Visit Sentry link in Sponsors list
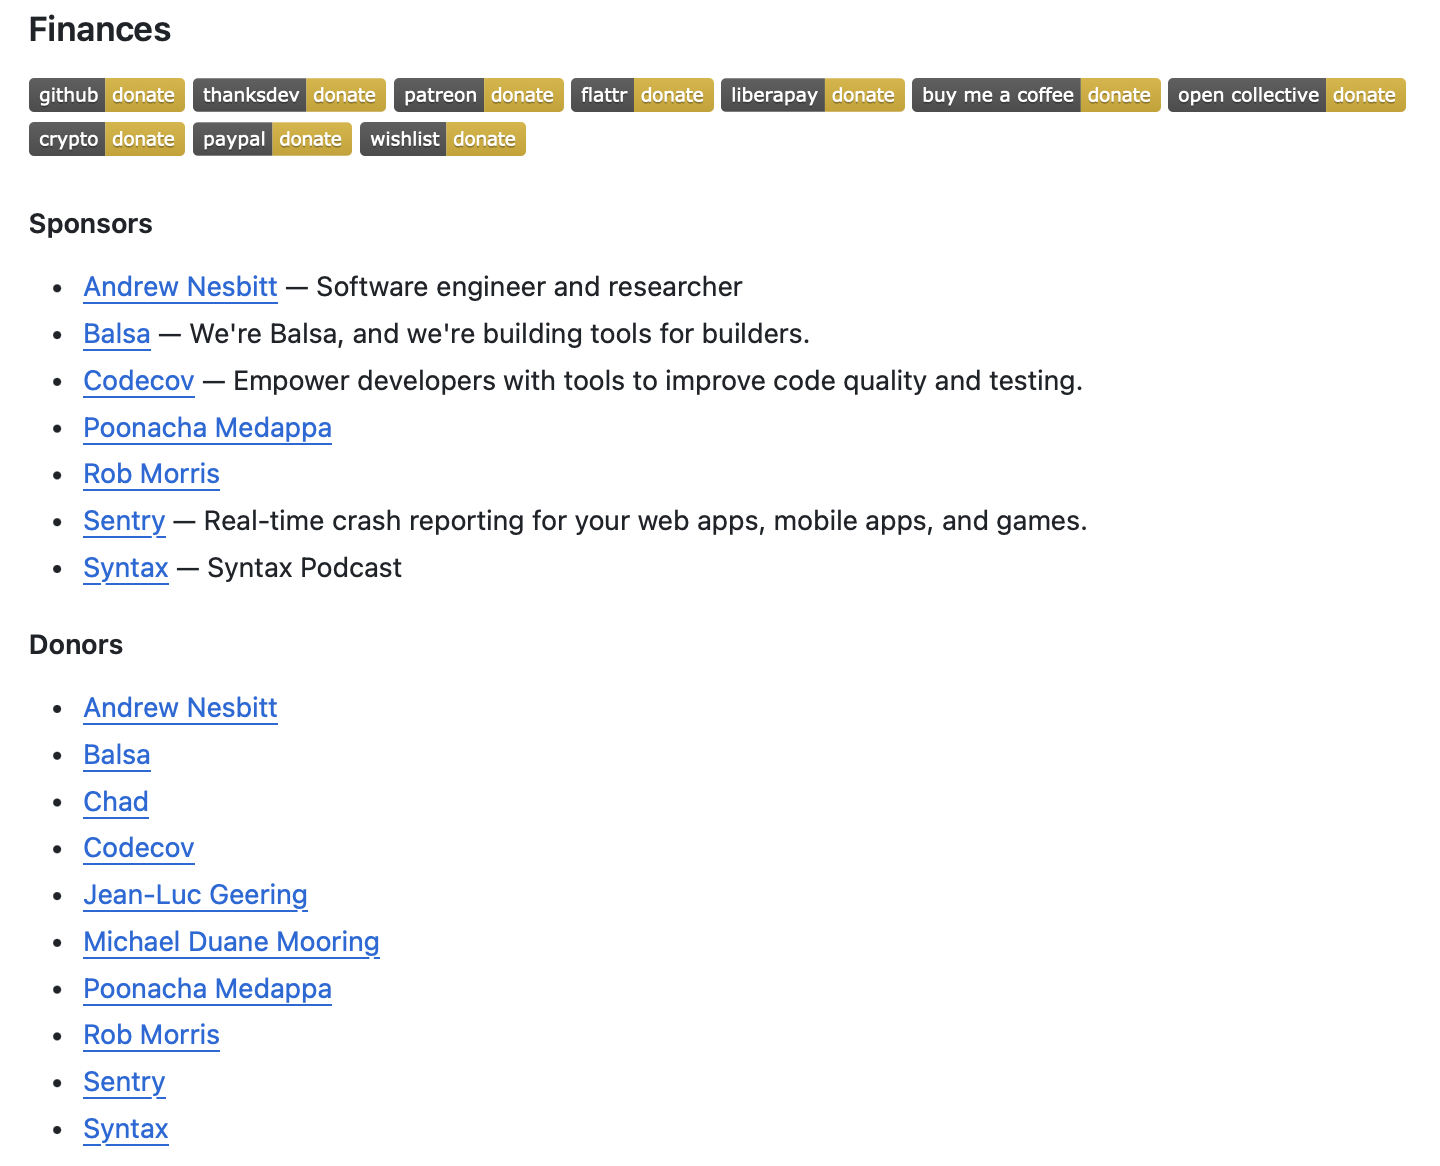Image resolution: width=1440 pixels, height=1166 pixels. tap(125, 521)
